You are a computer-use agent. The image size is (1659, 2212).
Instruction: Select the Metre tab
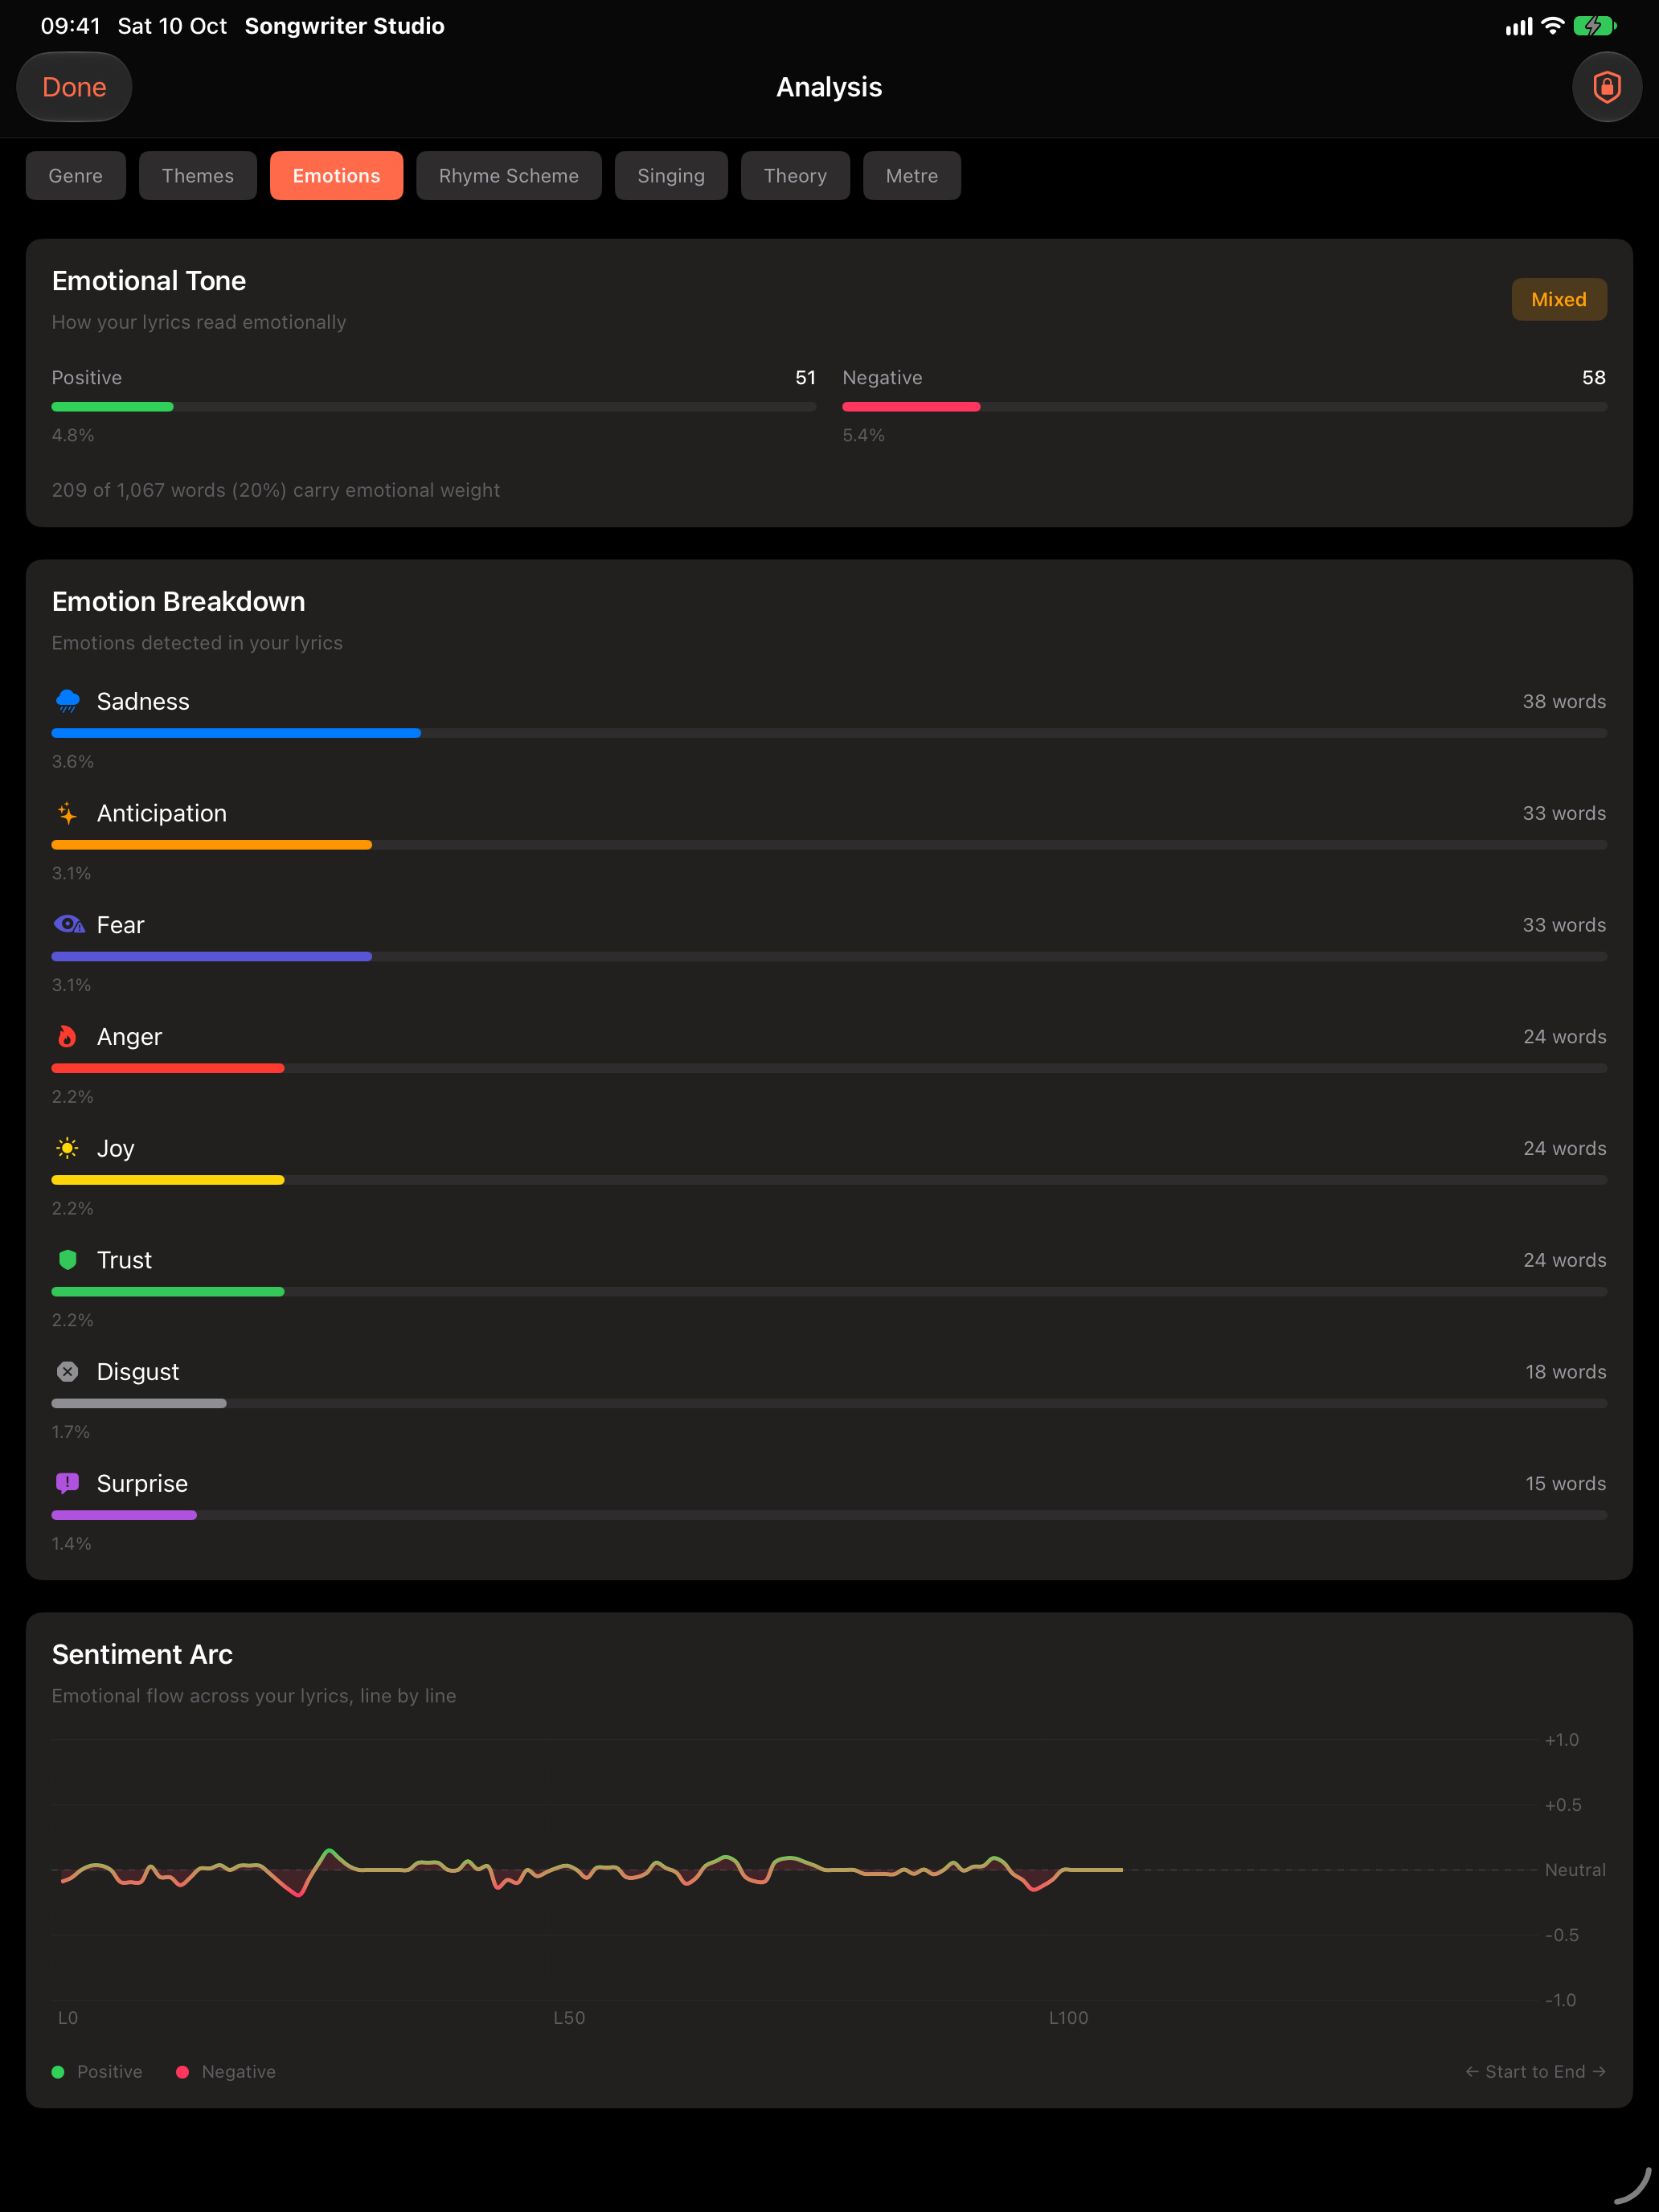[x=912, y=176]
